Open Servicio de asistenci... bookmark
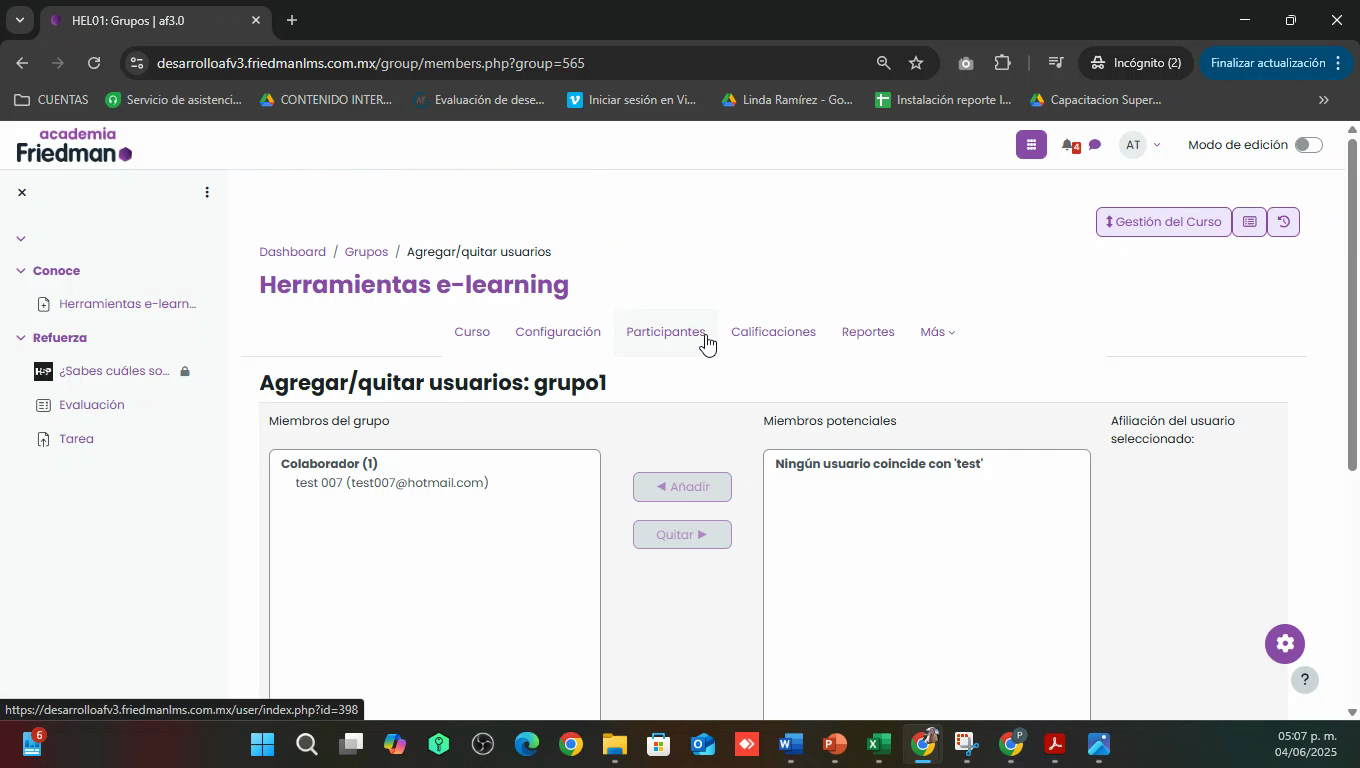Image resolution: width=1360 pixels, height=768 pixels. point(173,100)
